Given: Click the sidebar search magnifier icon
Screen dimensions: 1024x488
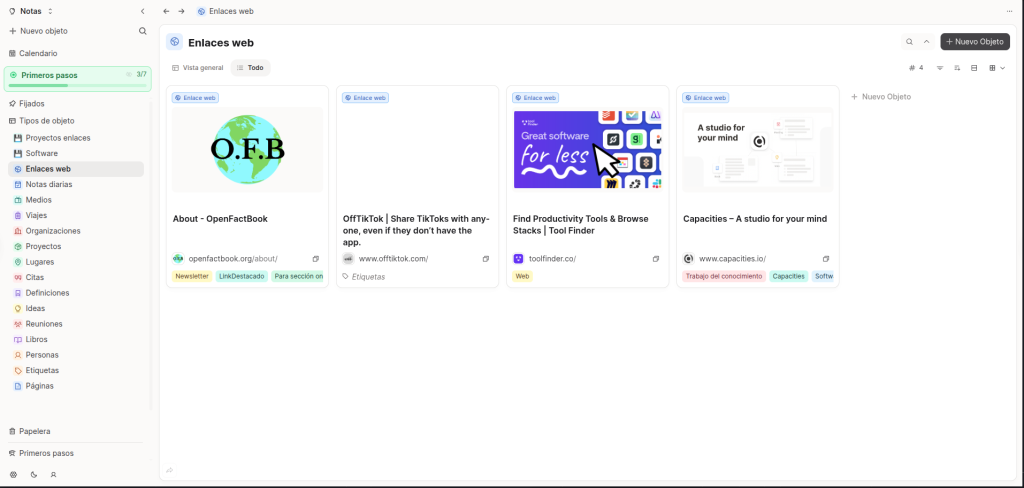Looking at the screenshot, I should (142, 31).
